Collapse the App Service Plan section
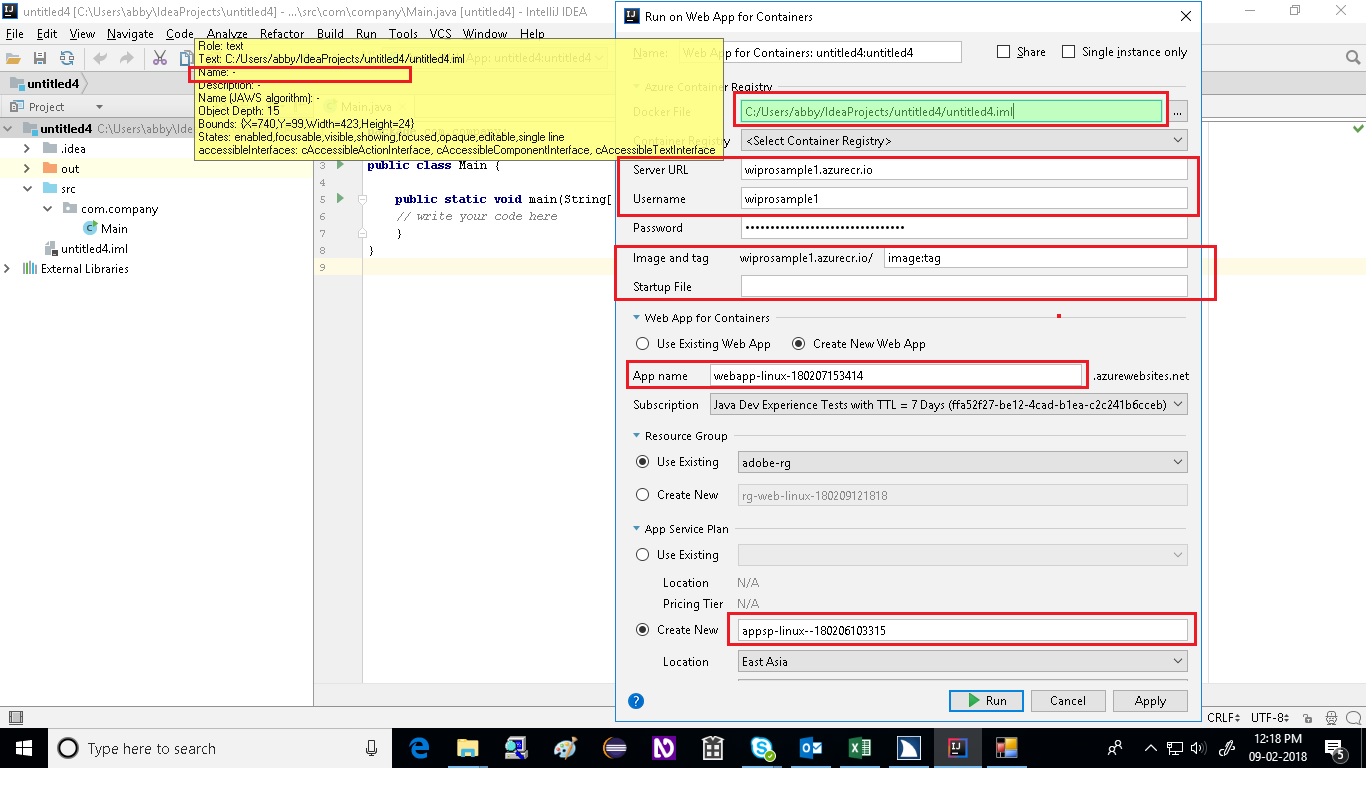Viewport: 1372px width, 804px height. coord(634,528)
